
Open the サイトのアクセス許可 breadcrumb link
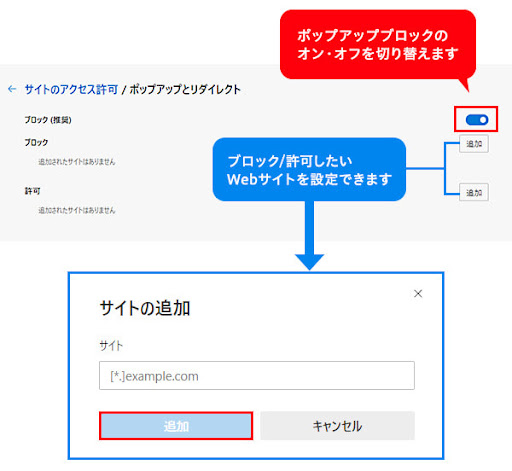click(x=71, y=89)
